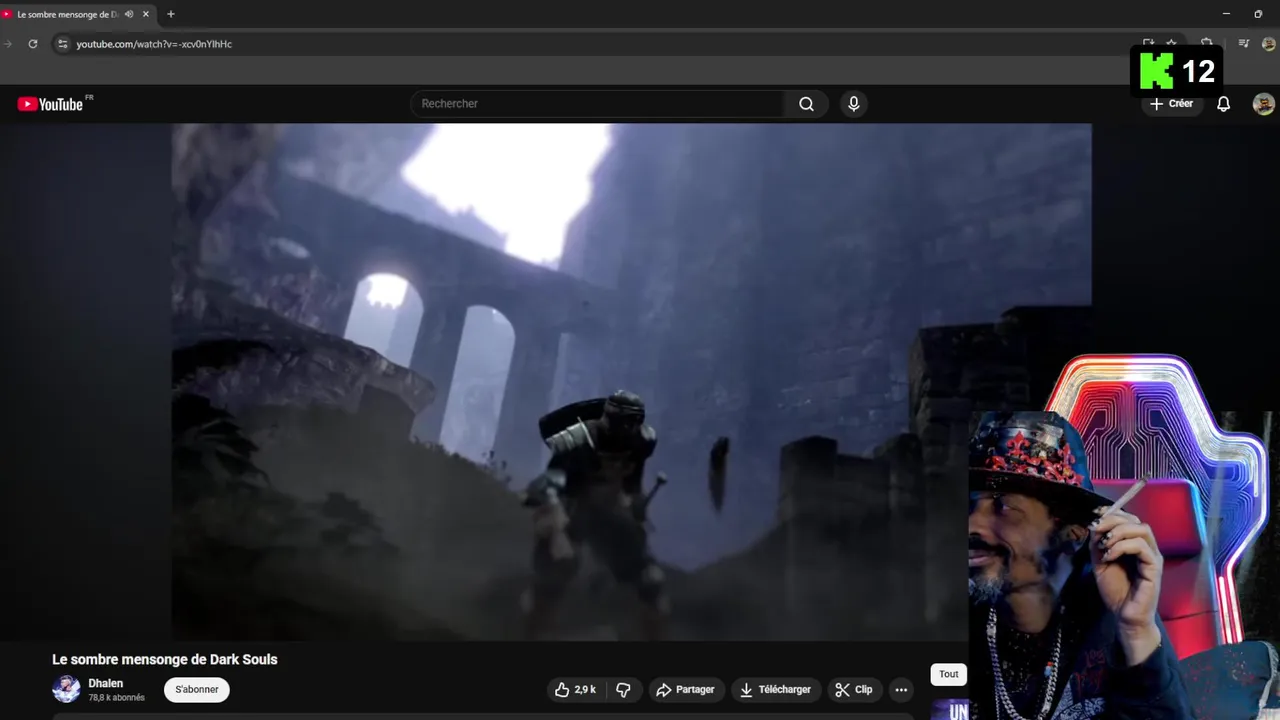Mute the tab via its speaker icon
The height and width of the screenshot is (720, 1280).
tap(129, 14)
